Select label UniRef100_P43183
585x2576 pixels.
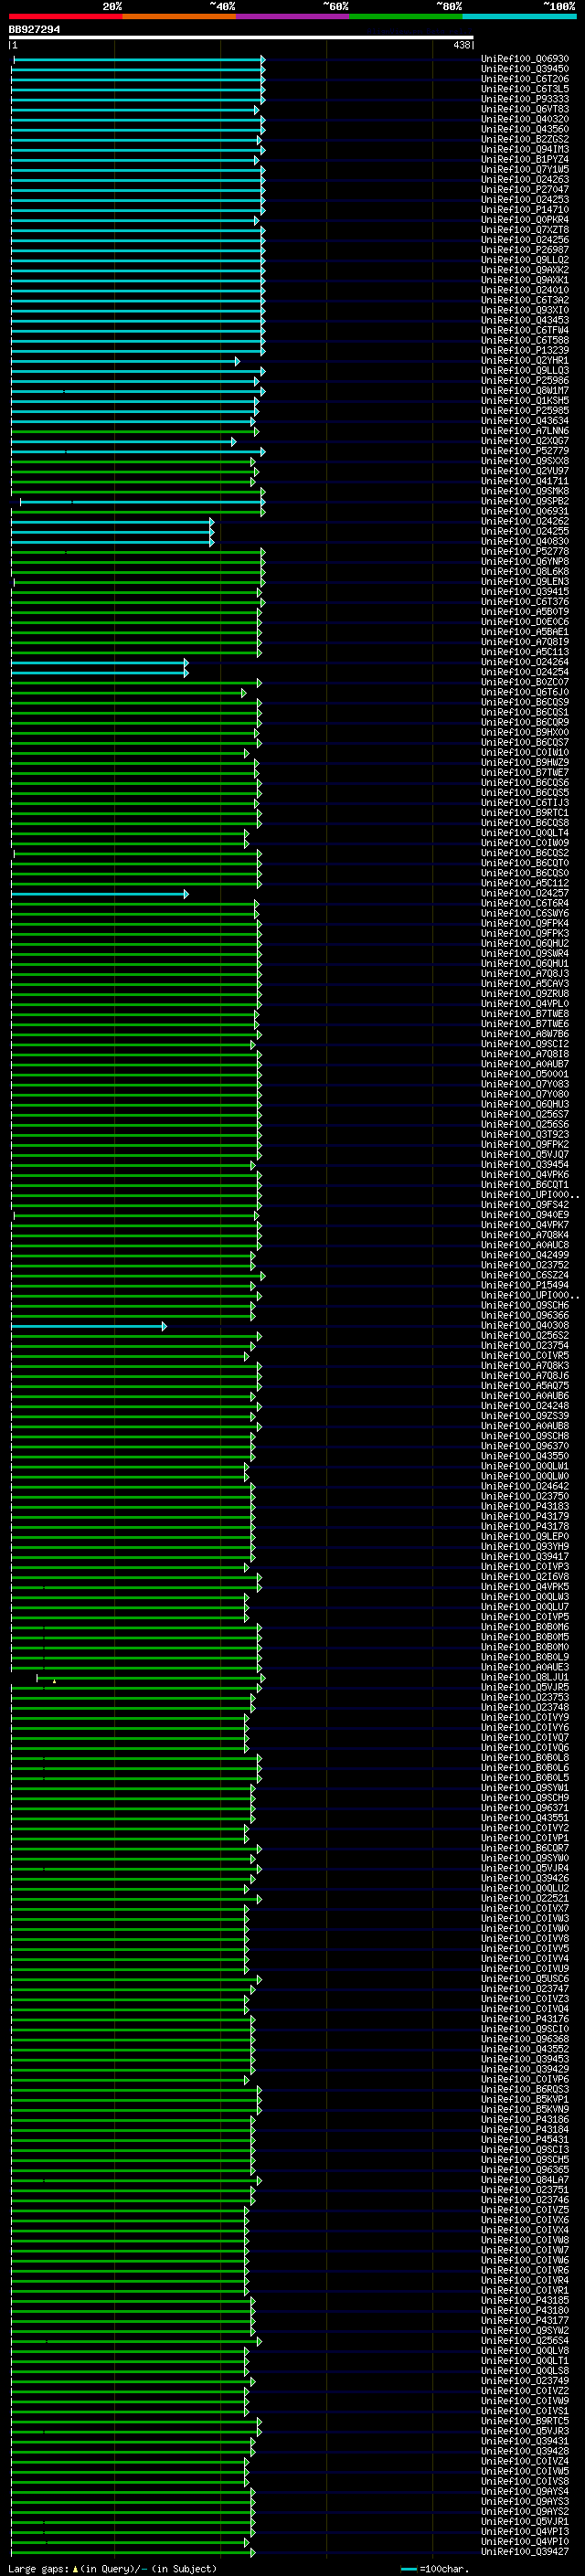(525, 1506)
